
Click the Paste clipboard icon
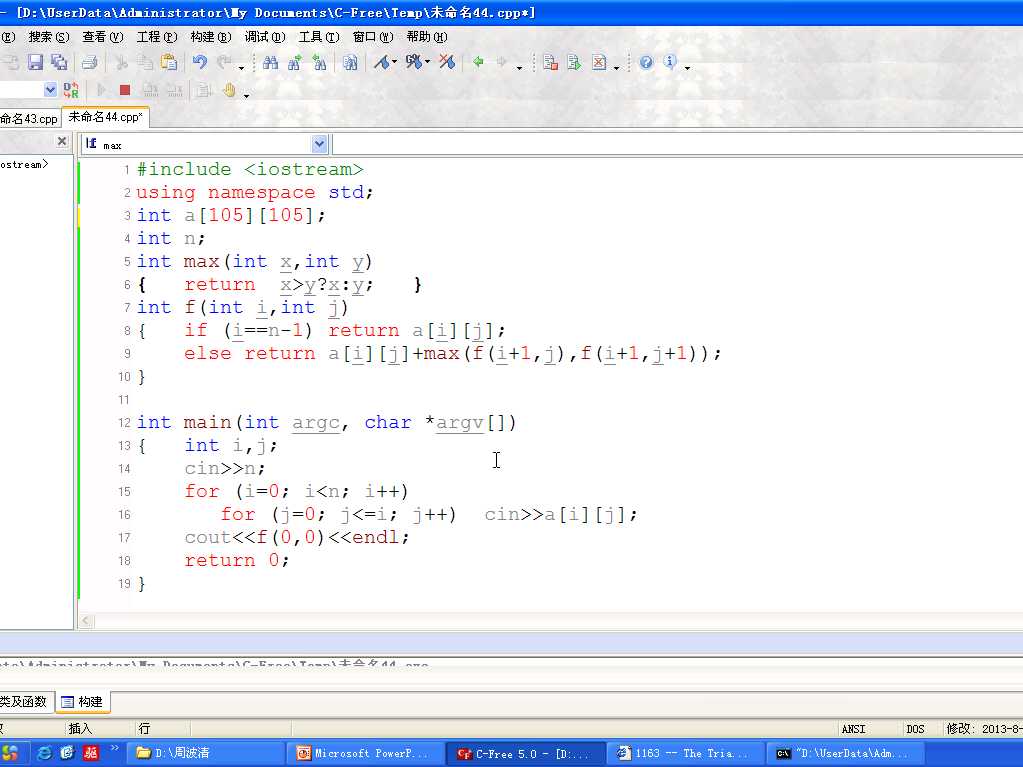click(169, 63)
